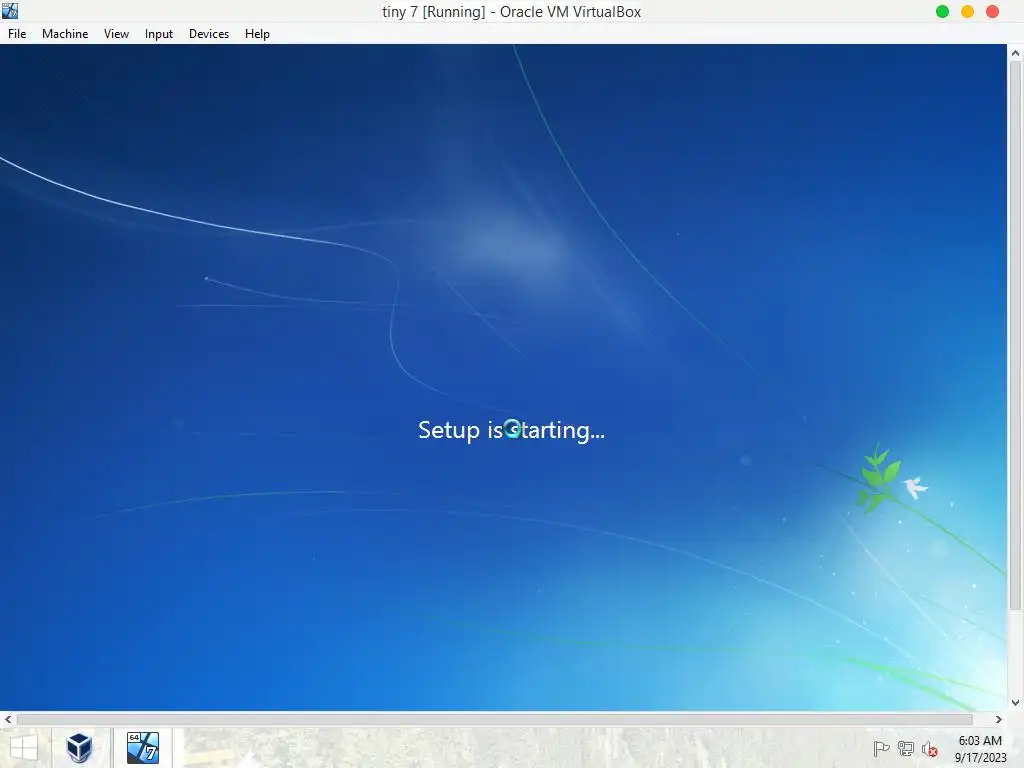This screenshot has width=1024, height=768.
Task: Click the horizontal scrollbar thumb
Action: (495, 719)
